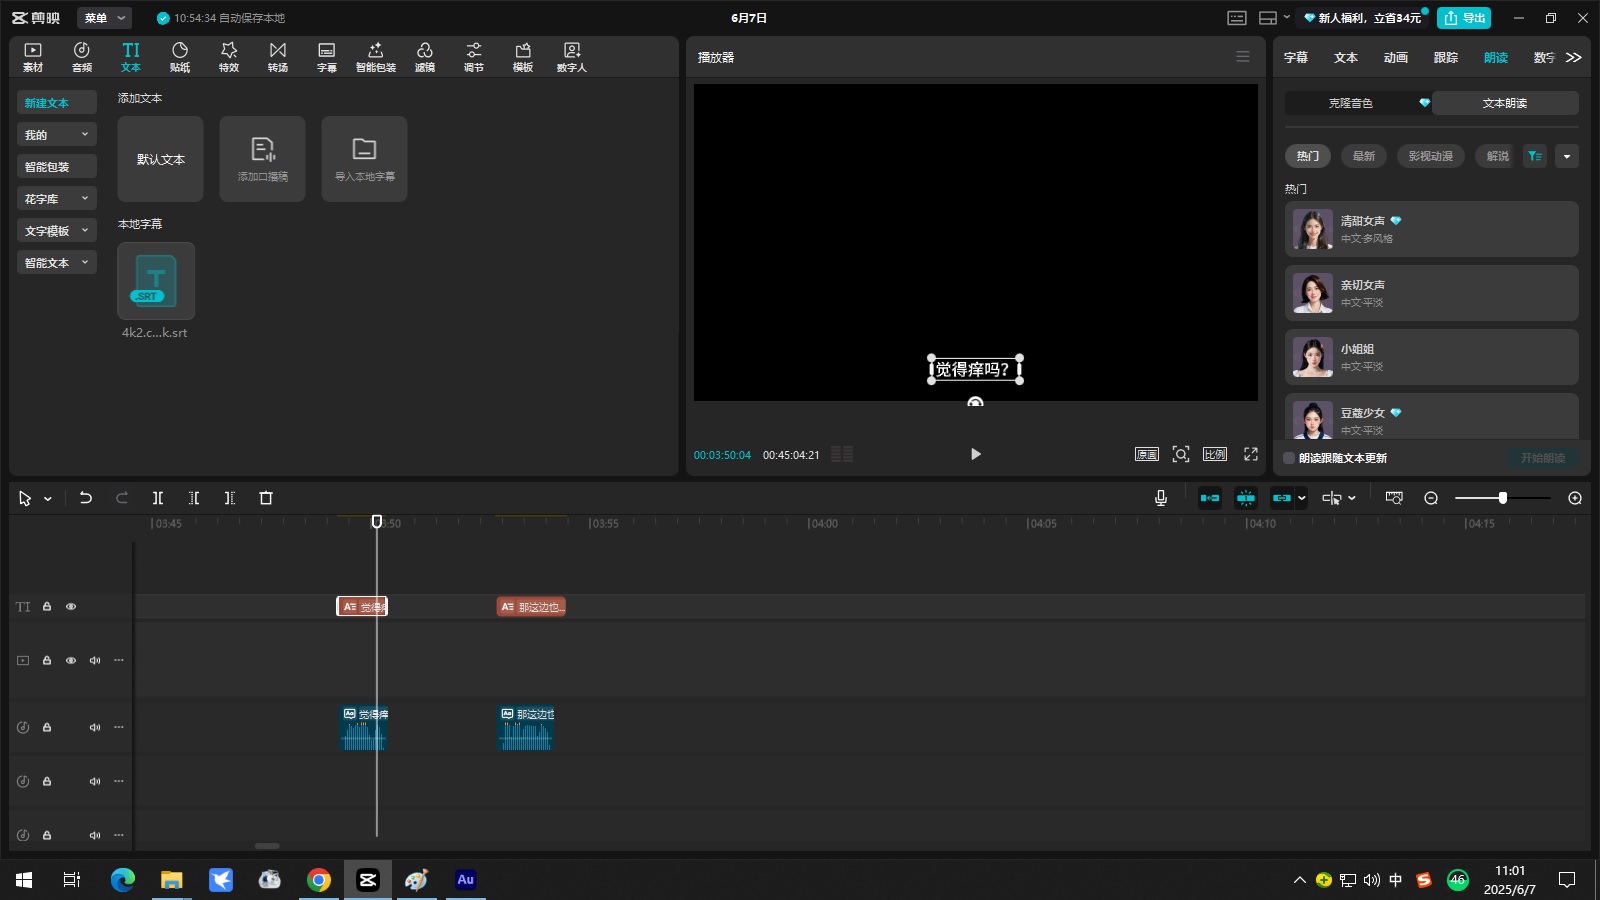Select the 最新 voice filter tab
1600x900 pixels.
click(1364, 156)
